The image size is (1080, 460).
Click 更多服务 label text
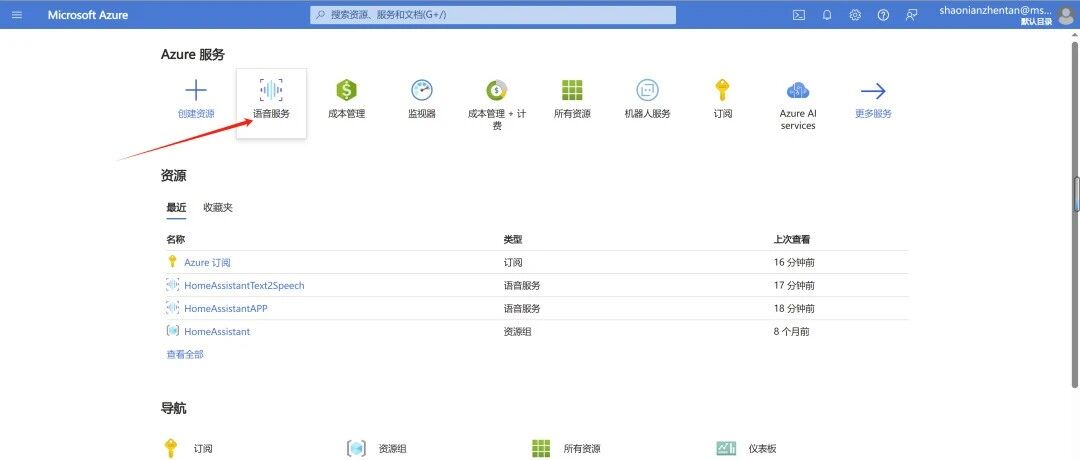tap(873, 114)
